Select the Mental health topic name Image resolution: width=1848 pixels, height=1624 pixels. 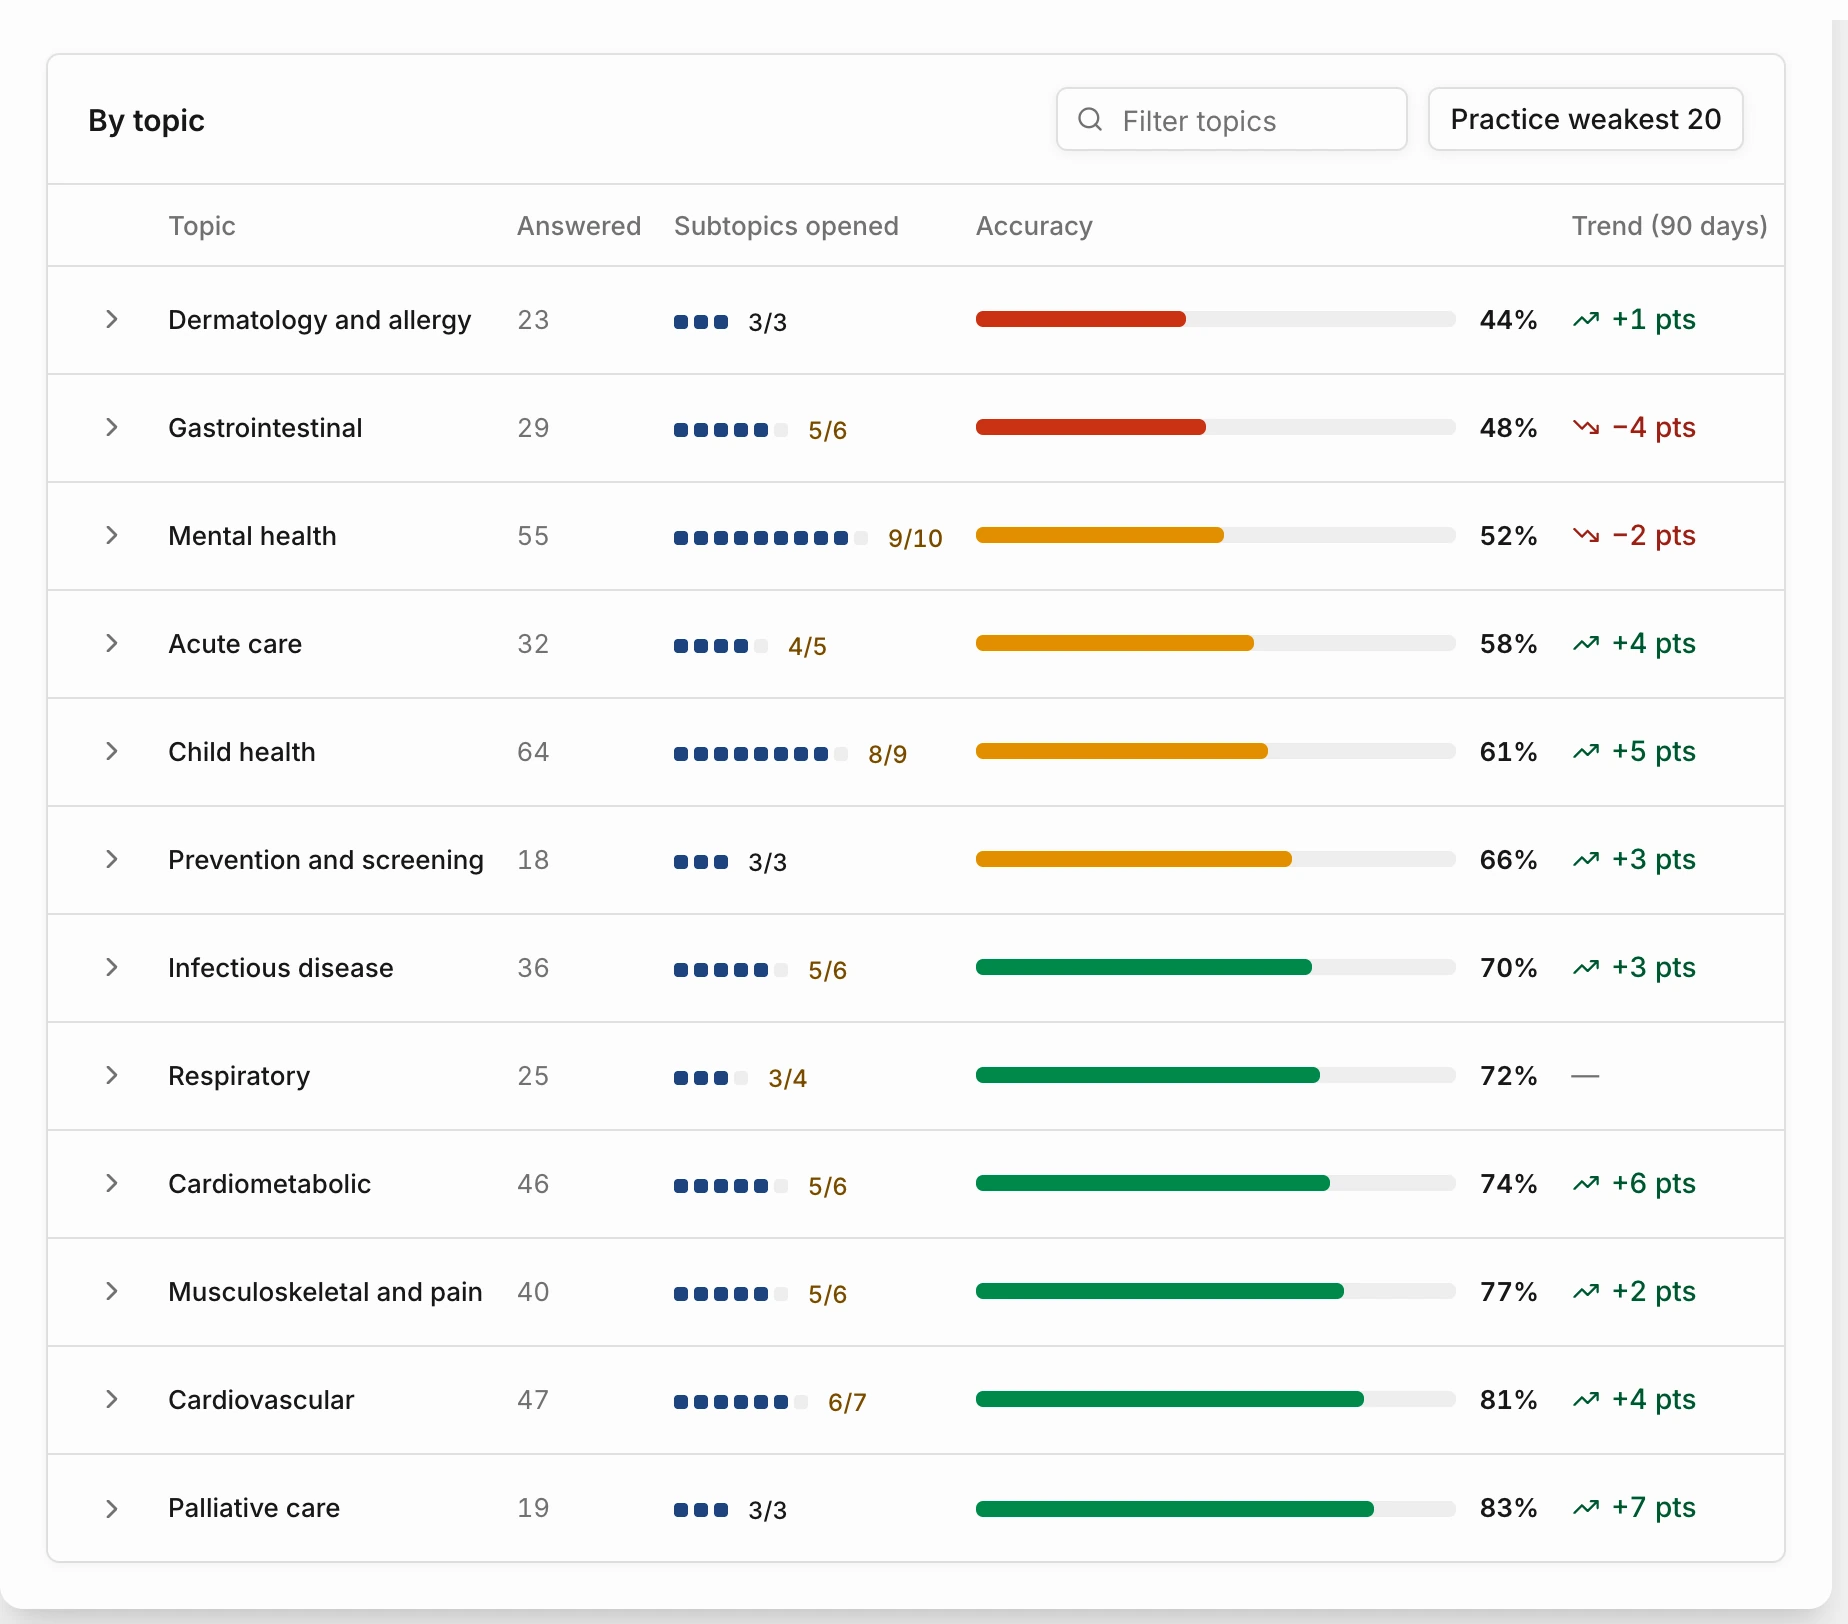pyautogui.click(x=252, y=536)
